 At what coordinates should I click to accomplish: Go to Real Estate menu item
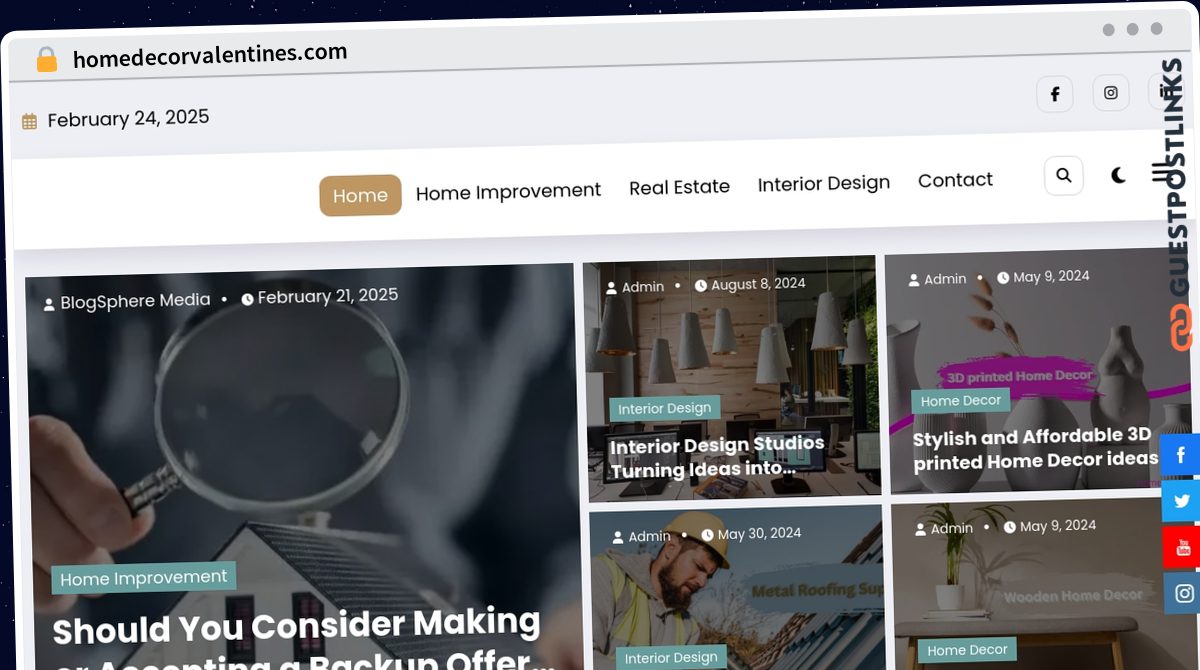tap(679, 187)
